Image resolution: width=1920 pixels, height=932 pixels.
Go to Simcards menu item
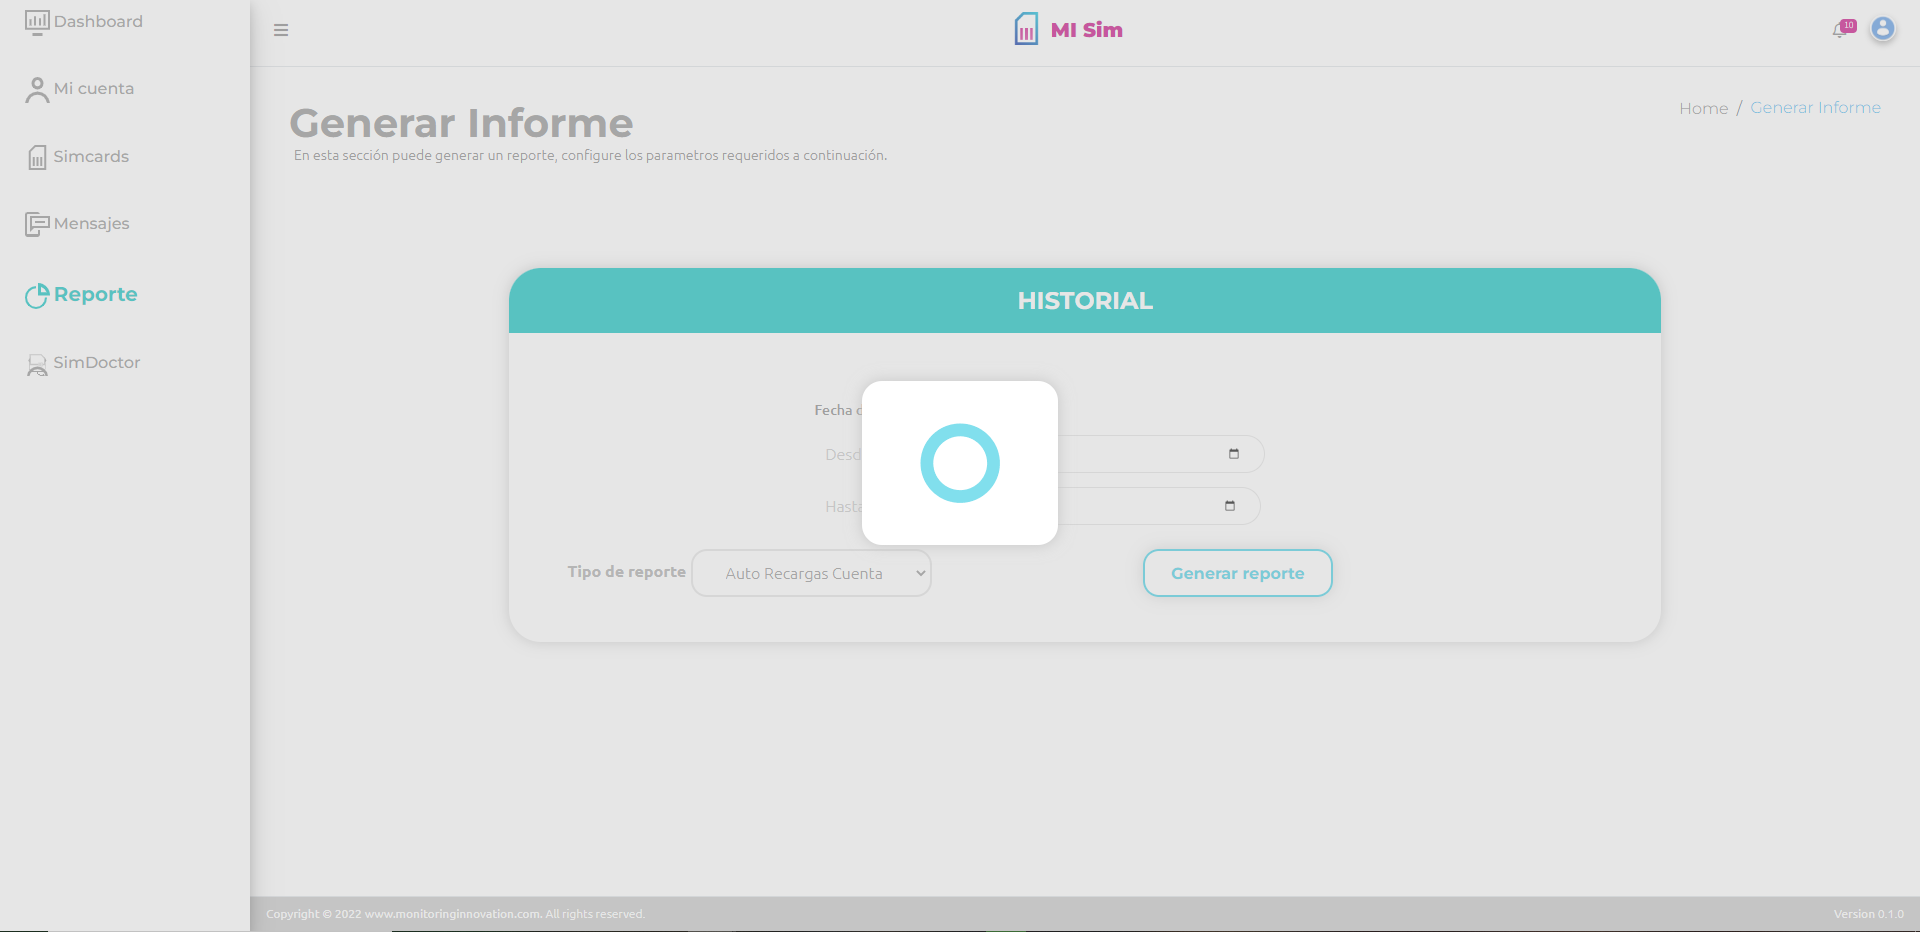[x=91, y=157]
